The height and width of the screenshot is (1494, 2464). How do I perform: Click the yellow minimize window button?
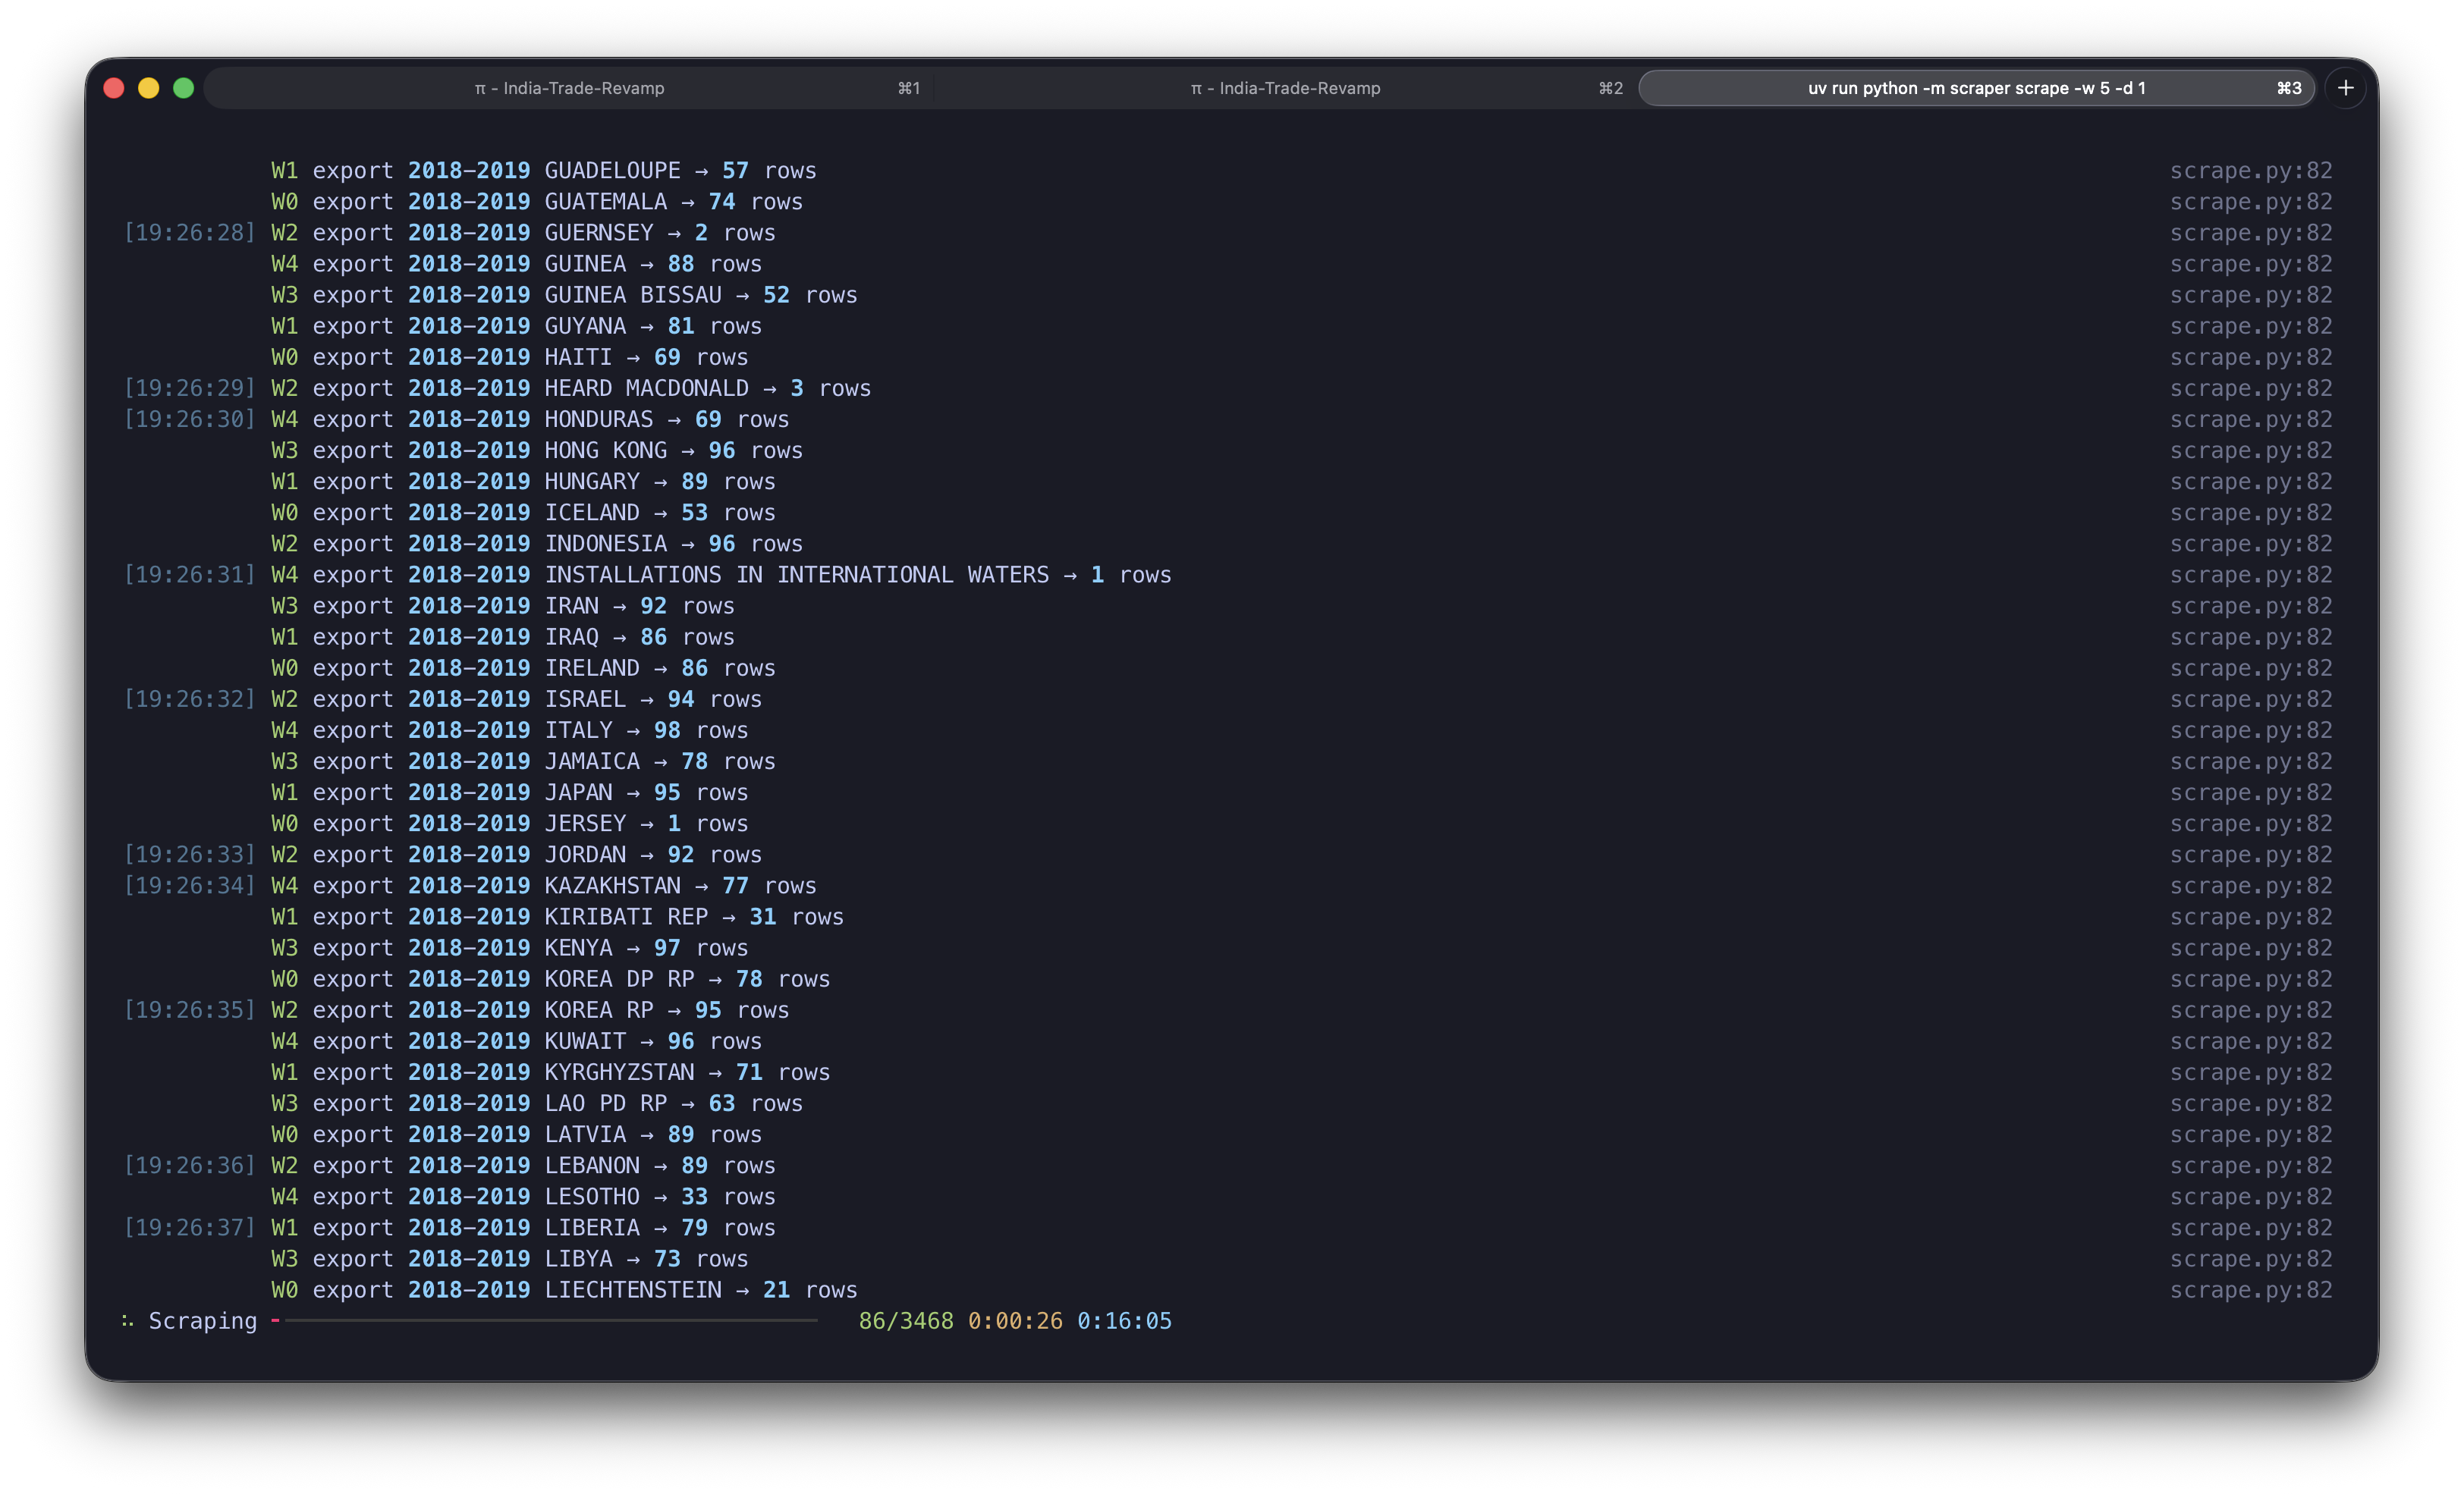pos(149,88)
